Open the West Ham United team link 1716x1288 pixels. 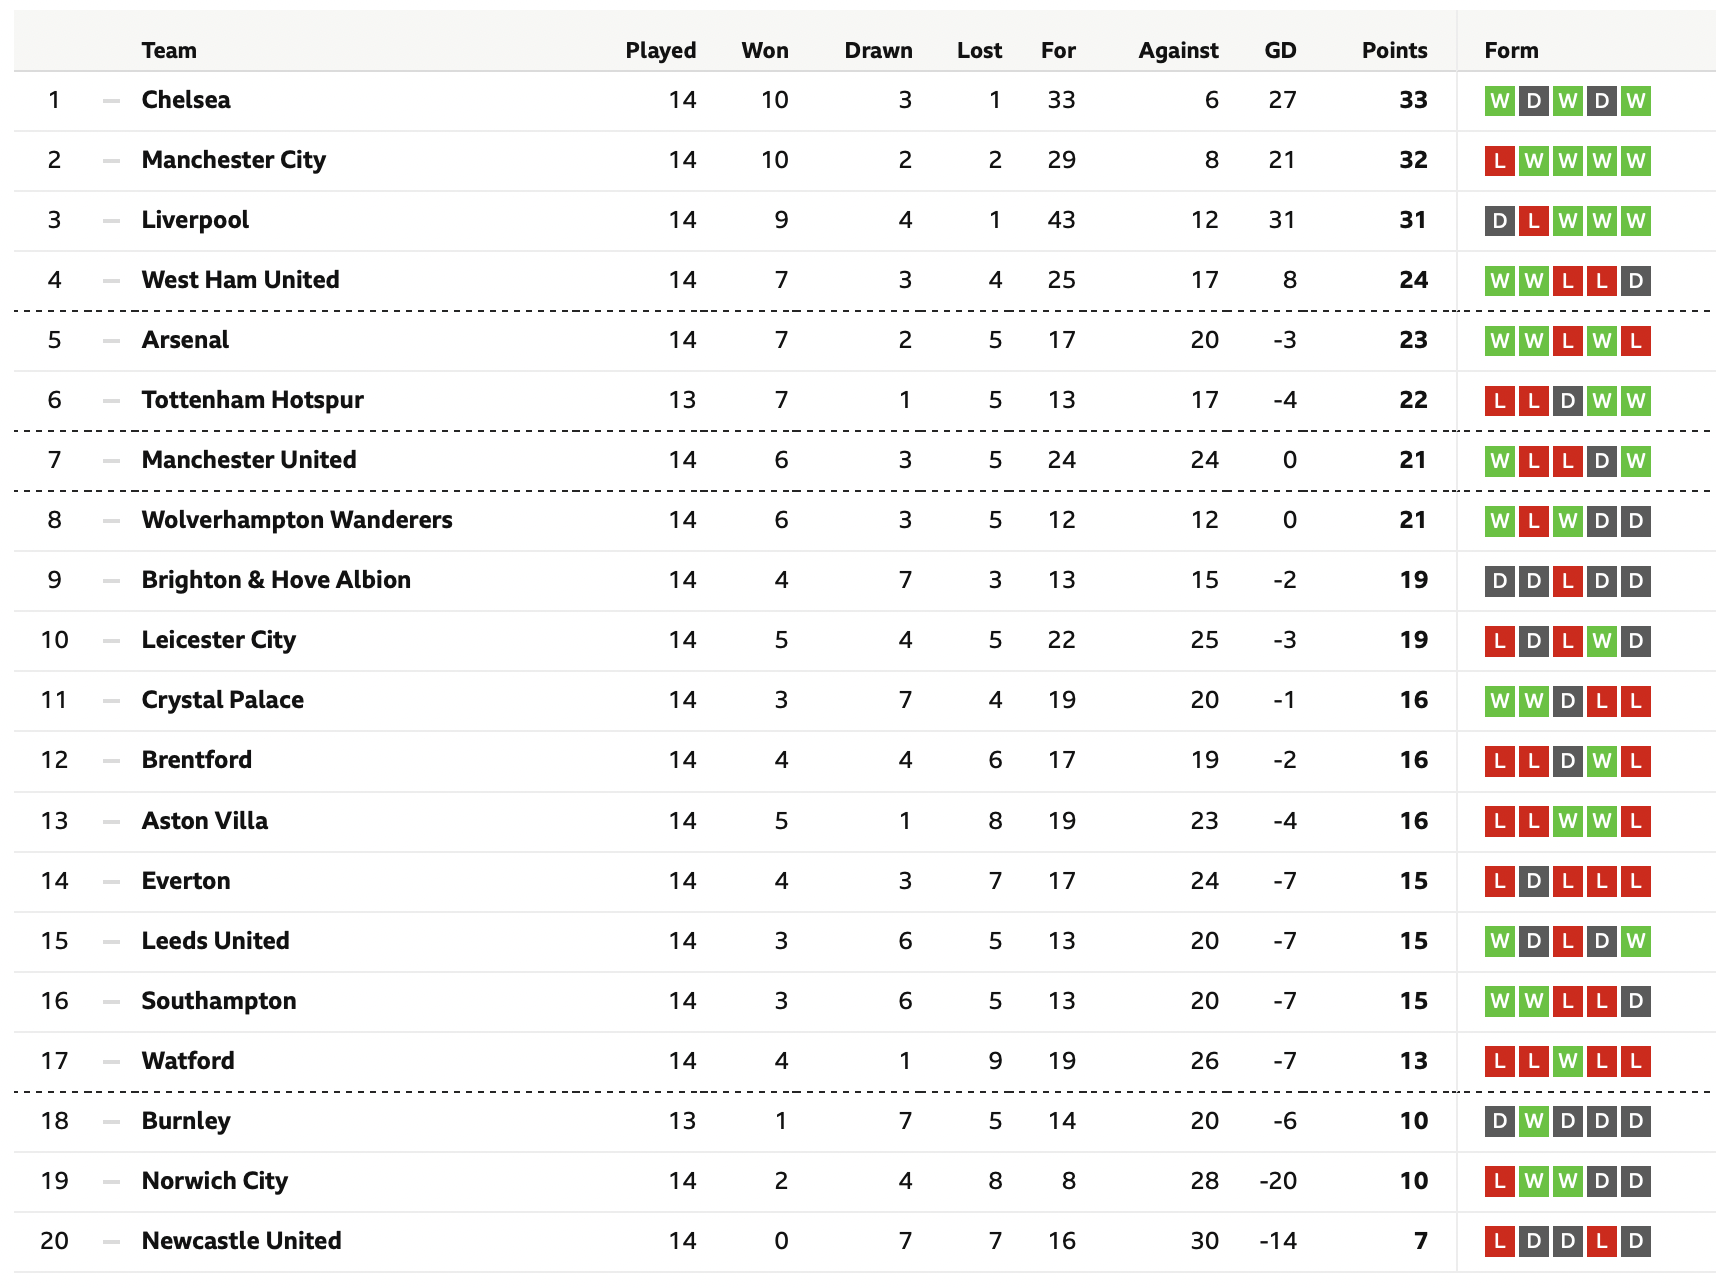click(240, 280)
